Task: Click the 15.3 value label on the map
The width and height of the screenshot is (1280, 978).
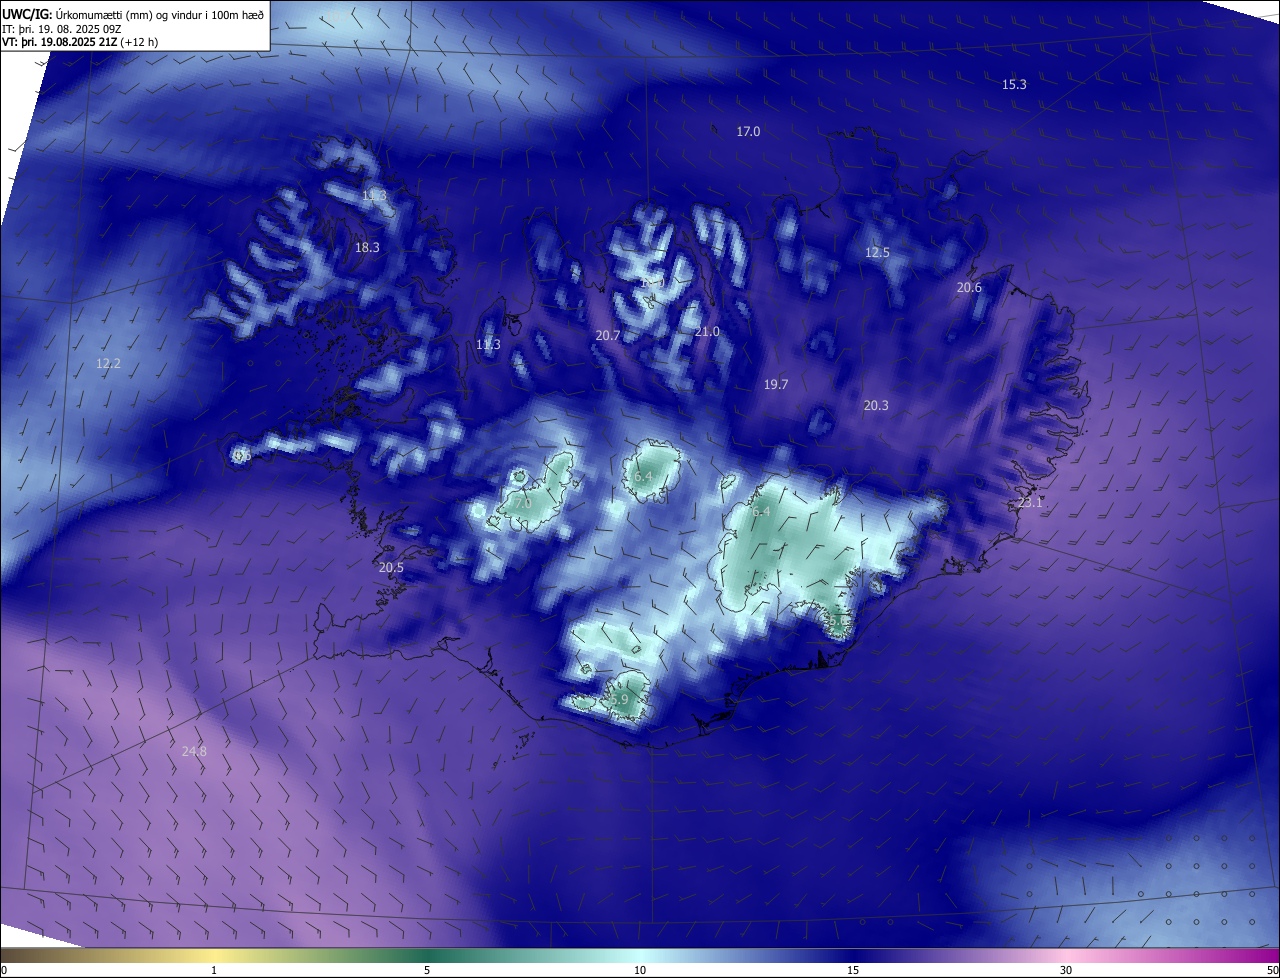Action: pos(1014,85)
